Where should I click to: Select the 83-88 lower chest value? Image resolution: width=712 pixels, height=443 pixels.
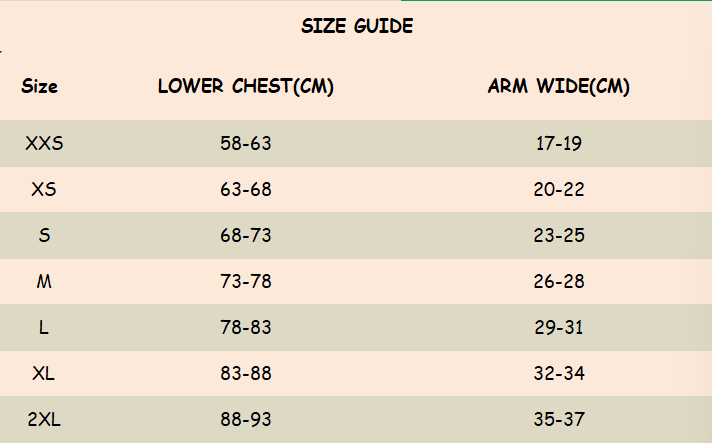pos(246,373)
